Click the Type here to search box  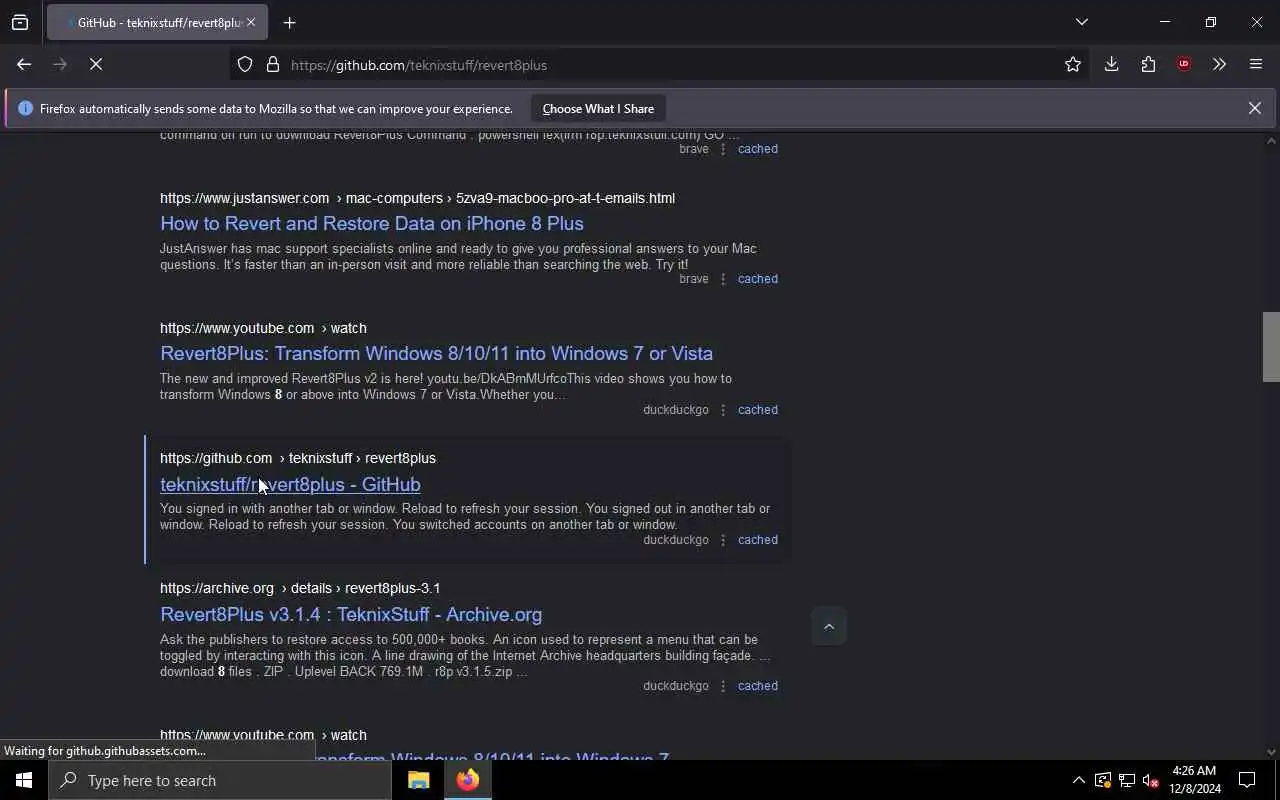point(220,780)
